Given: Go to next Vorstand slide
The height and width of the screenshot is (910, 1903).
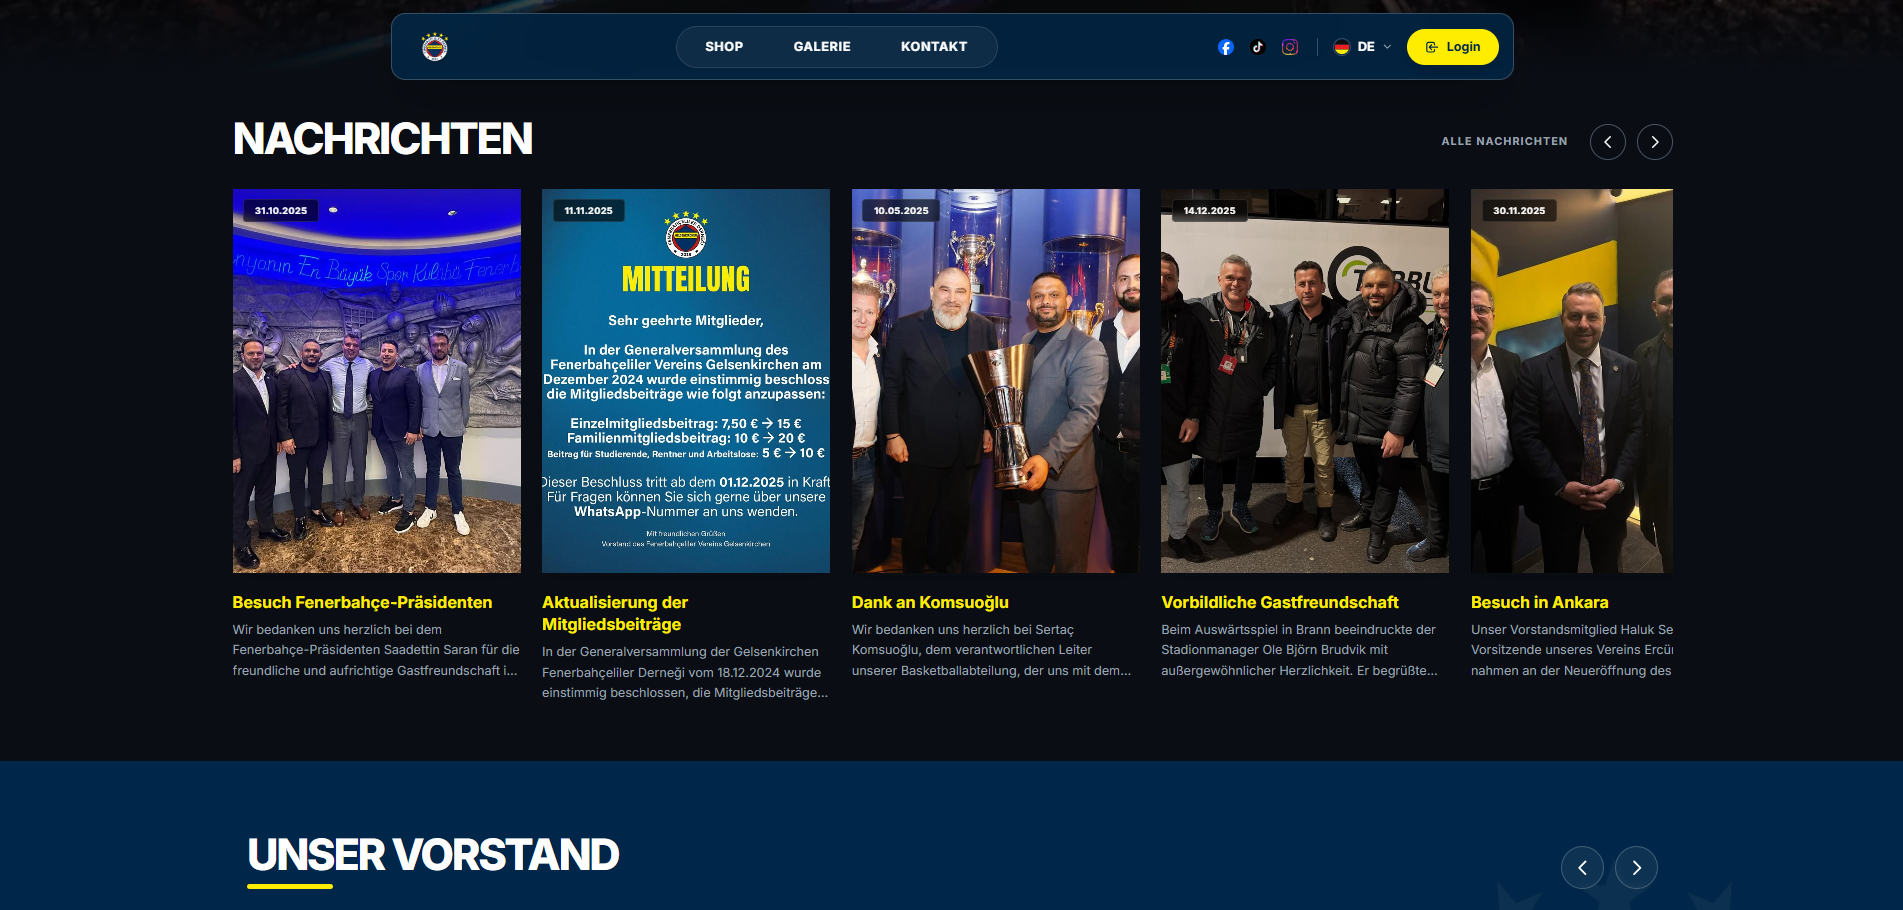Looking at the screenshot, I should tap(1636, 868).
